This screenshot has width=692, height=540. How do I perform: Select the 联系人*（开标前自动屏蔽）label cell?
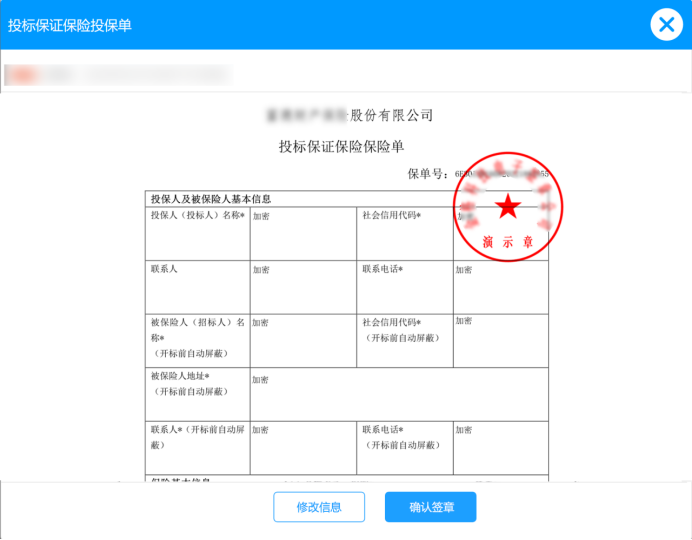point(197,436)
